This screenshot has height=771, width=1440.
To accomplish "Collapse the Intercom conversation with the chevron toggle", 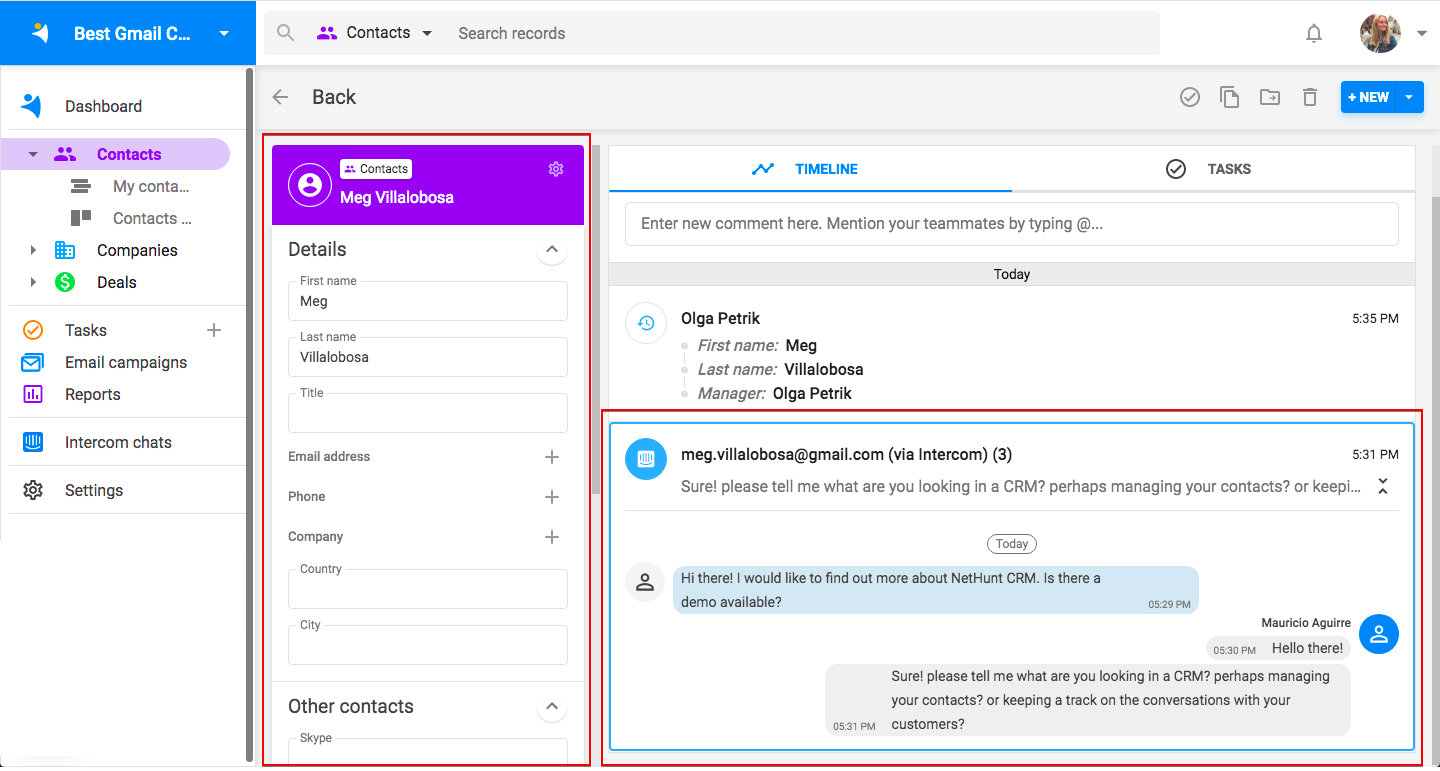I will tap(1383, 486).
